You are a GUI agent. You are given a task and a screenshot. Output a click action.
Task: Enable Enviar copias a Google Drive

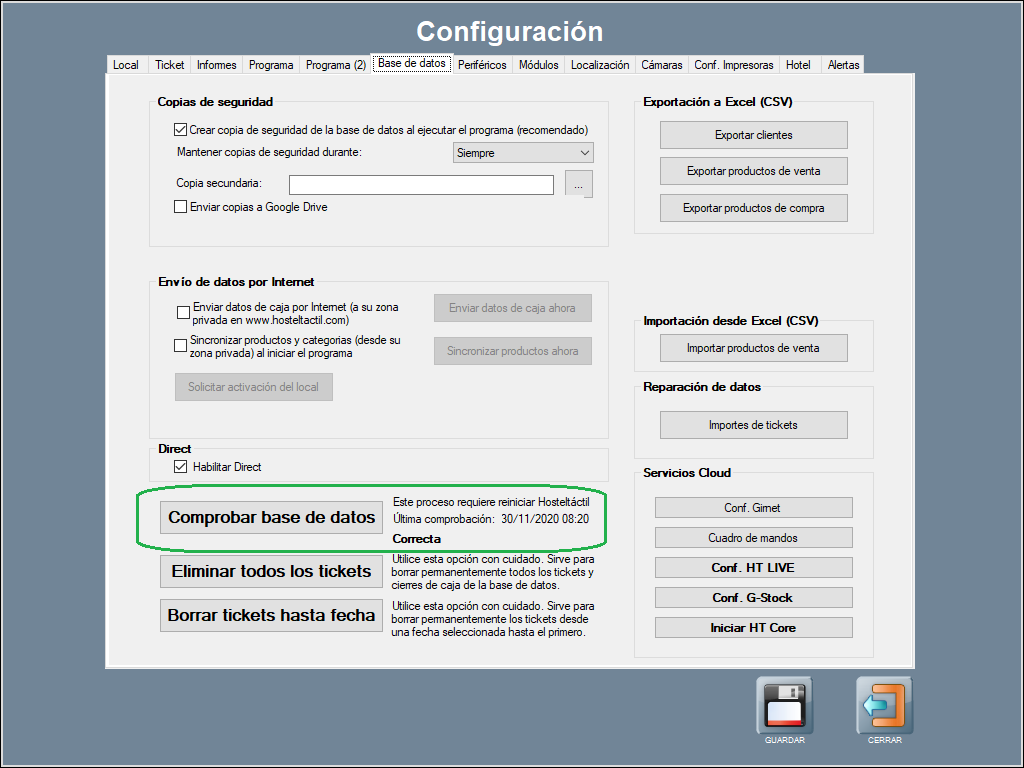pos(181,207)
